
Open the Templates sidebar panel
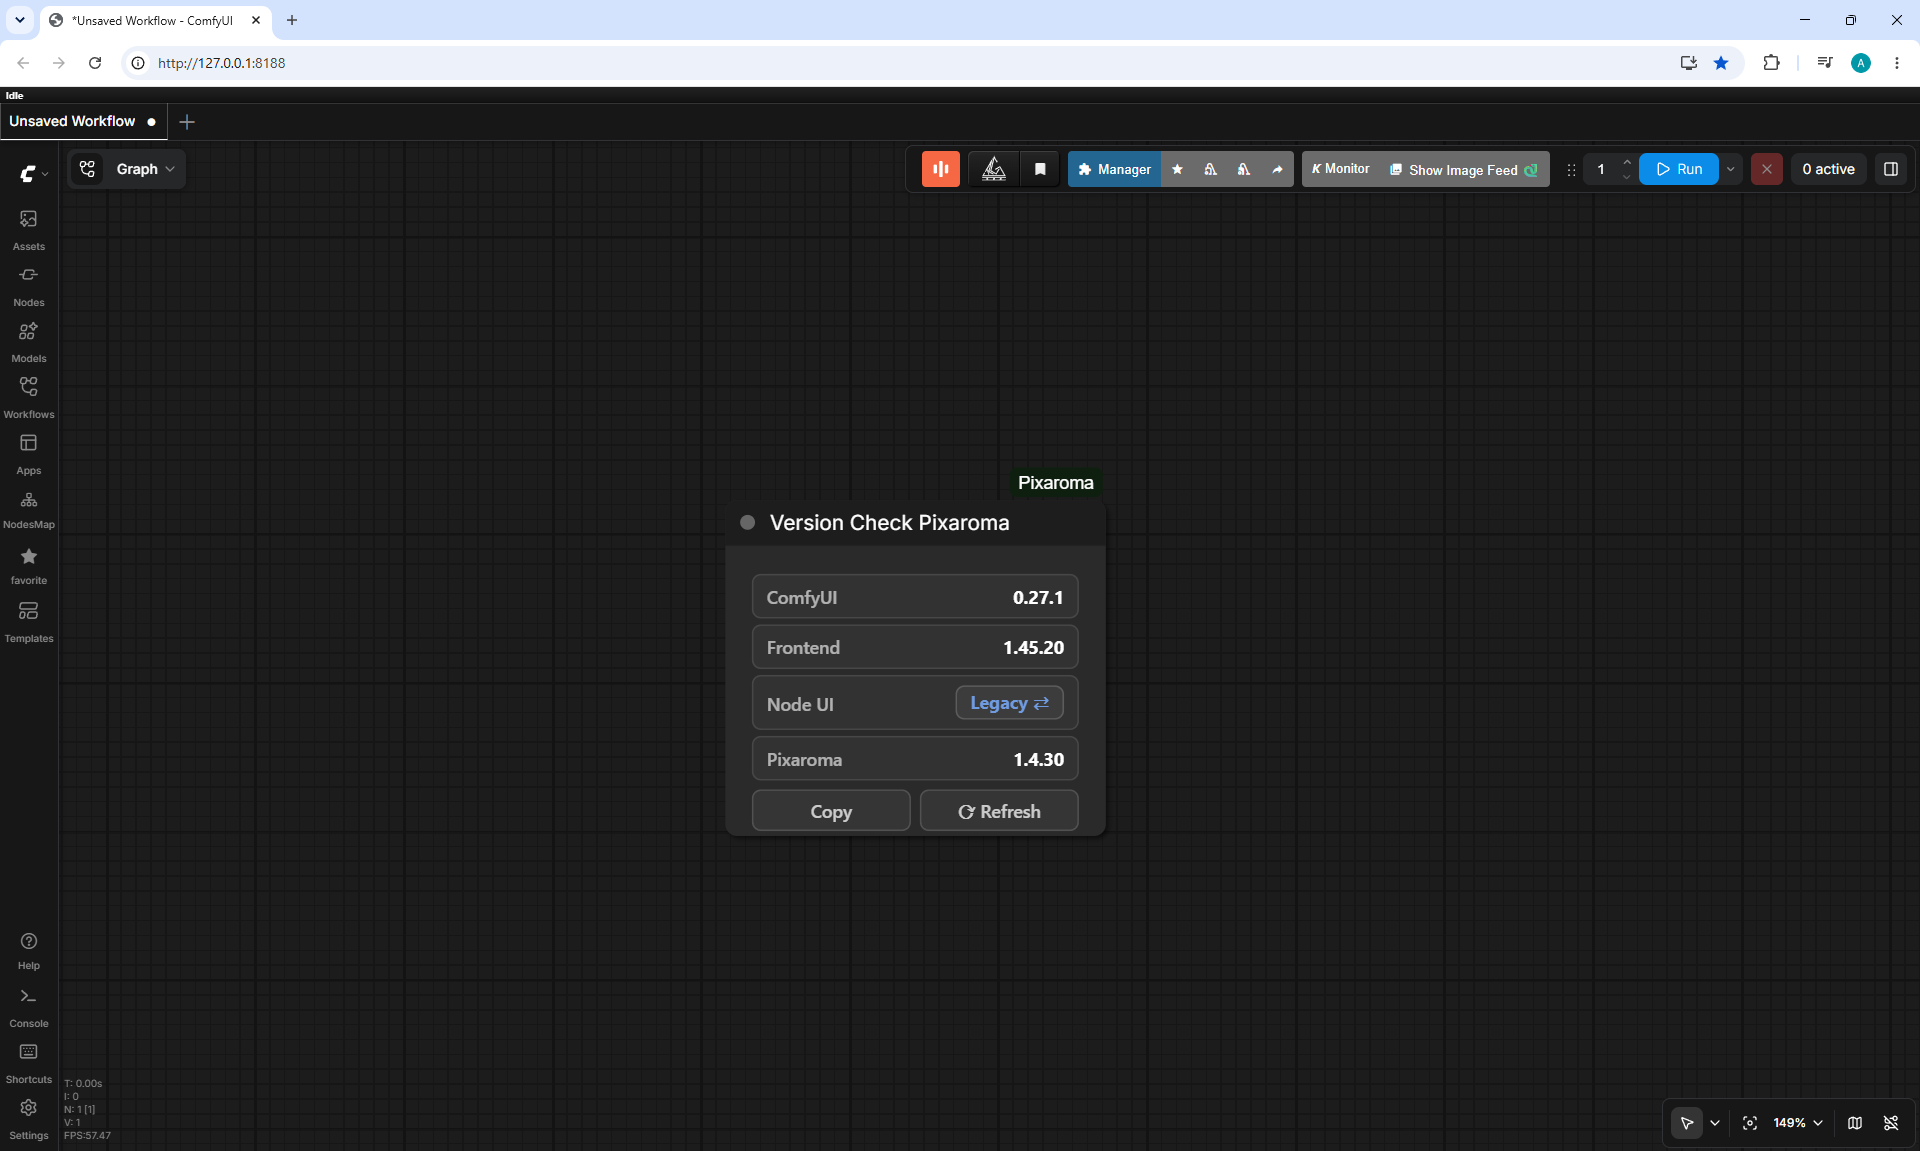click(x=29, y=621)
